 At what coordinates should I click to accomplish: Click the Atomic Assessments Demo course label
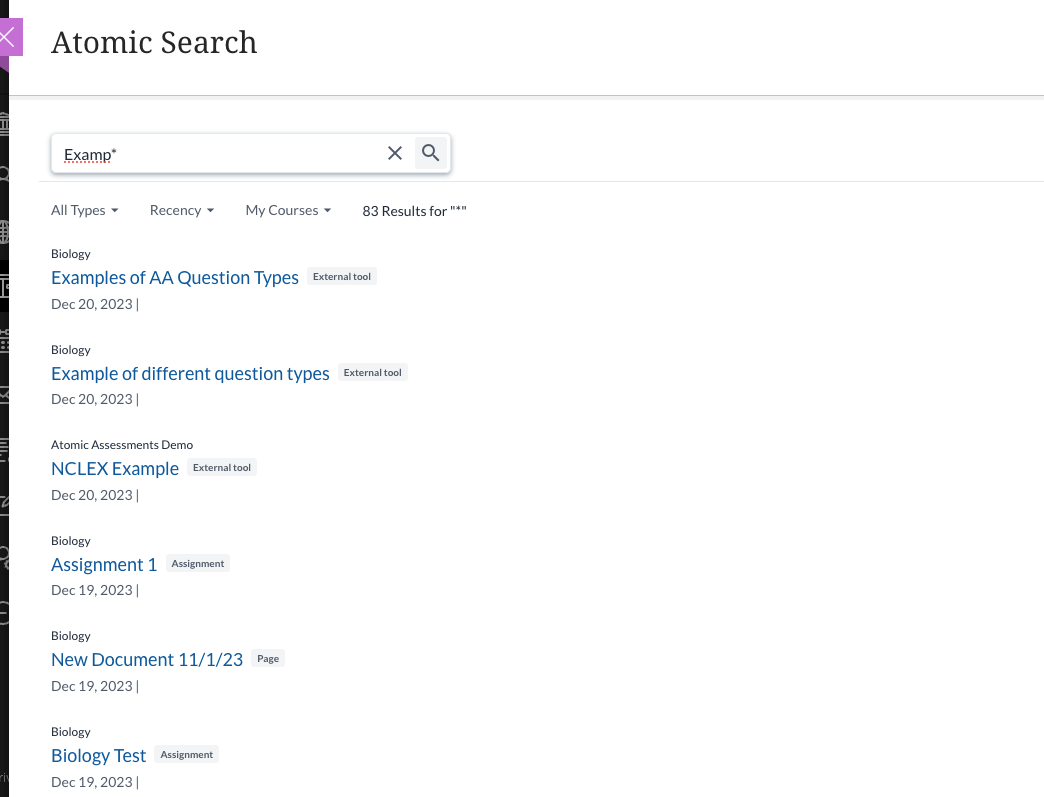122,445
